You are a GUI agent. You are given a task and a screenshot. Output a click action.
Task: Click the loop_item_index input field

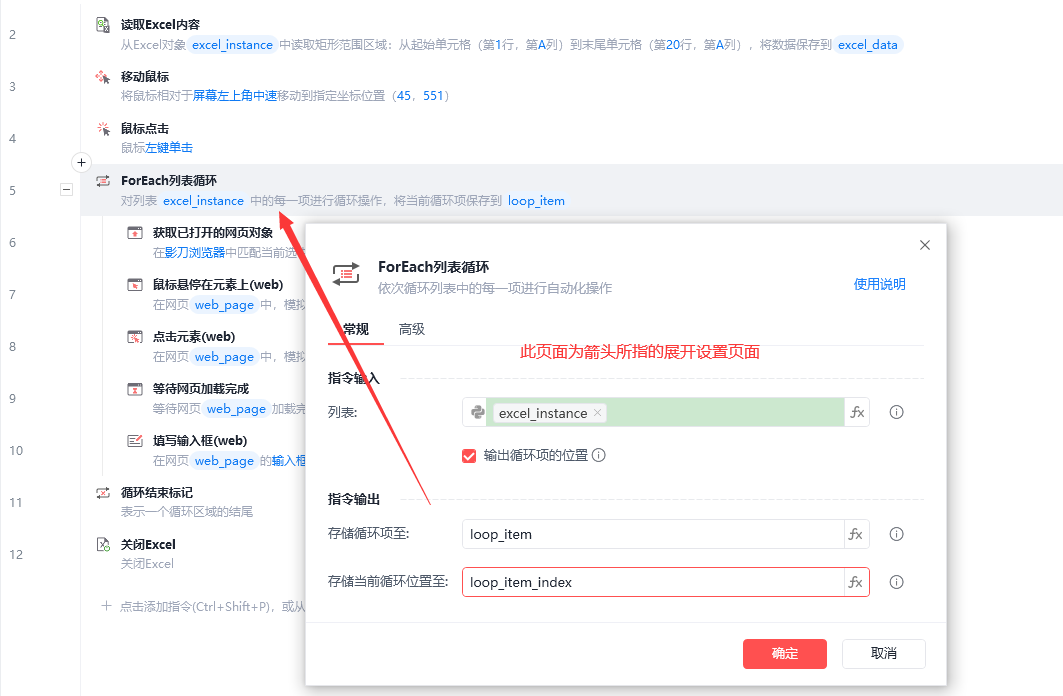(x=653, y=582)
